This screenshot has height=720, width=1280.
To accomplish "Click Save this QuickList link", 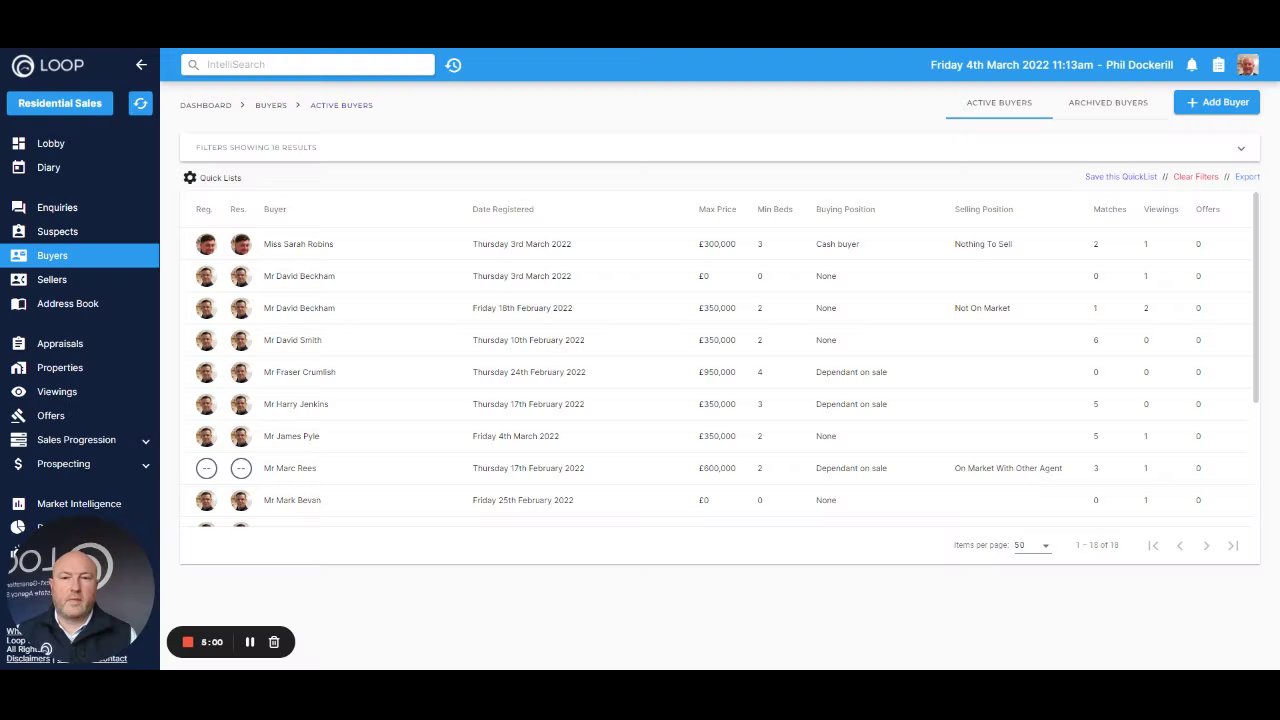I will 1121,177.
